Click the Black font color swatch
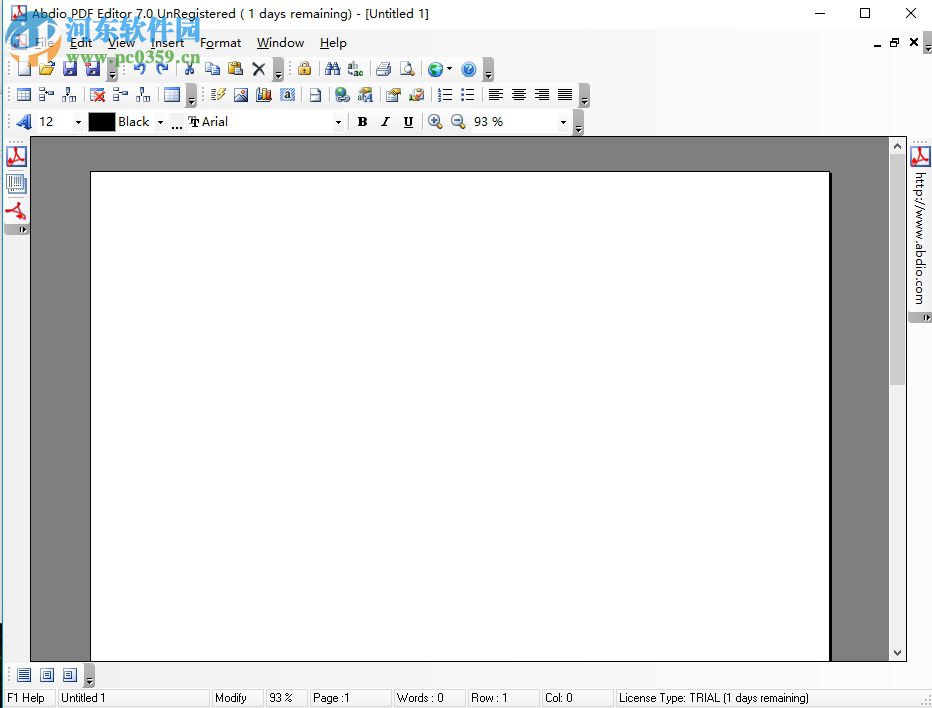Image resolution: width=932 pixels, height=708 pixels. [100, 121]
